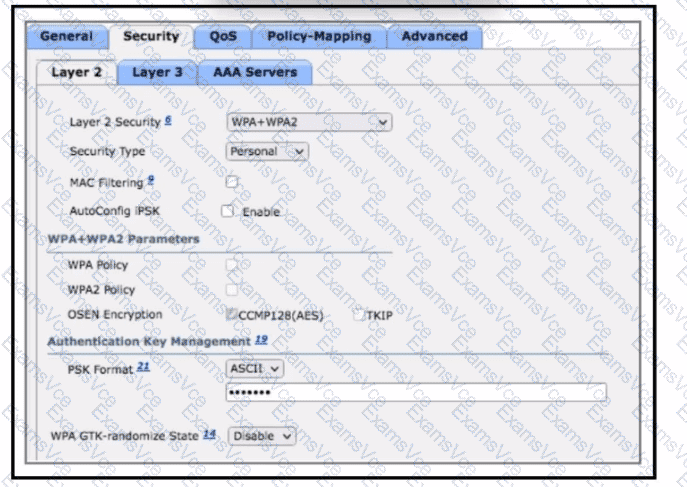Expand the Layer 2 Security dropdown

tap(309, 122)
